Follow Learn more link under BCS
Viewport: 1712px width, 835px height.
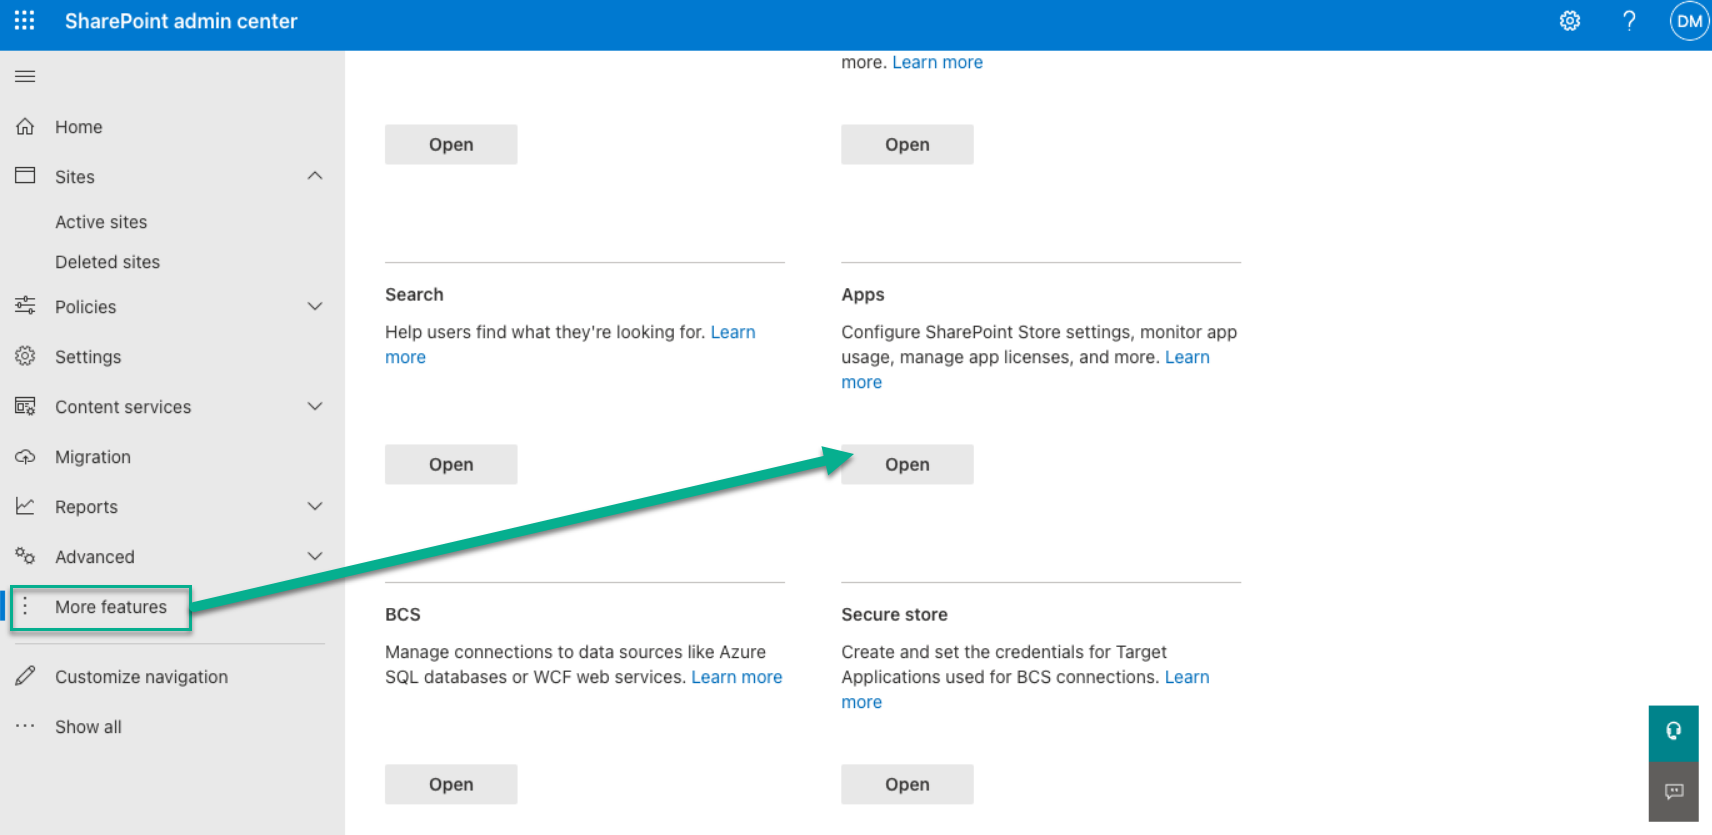tap(737, 677)
